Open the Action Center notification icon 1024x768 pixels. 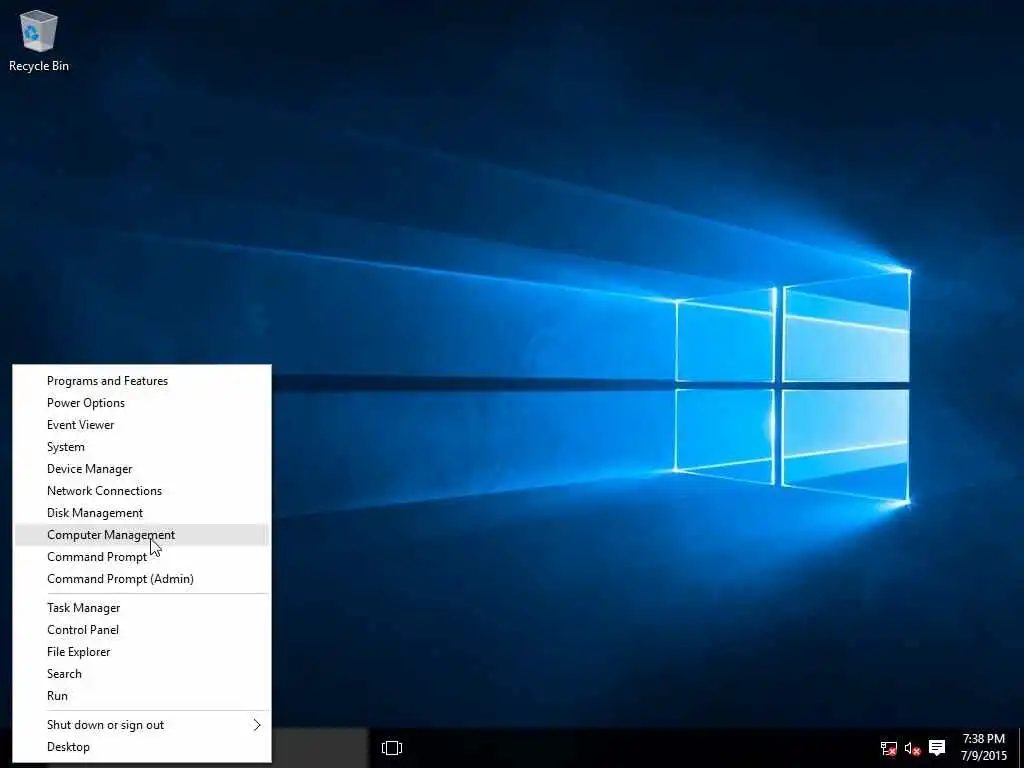point(937,748)
